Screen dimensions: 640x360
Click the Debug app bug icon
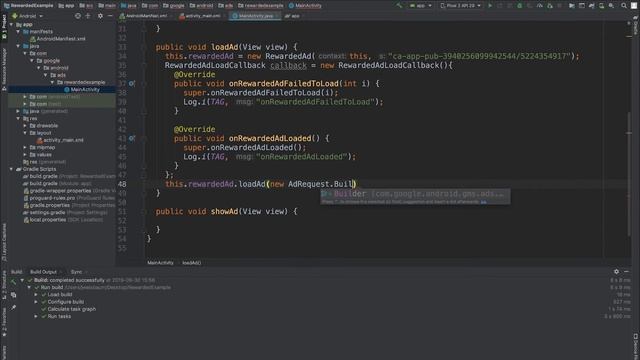point(520,6)
